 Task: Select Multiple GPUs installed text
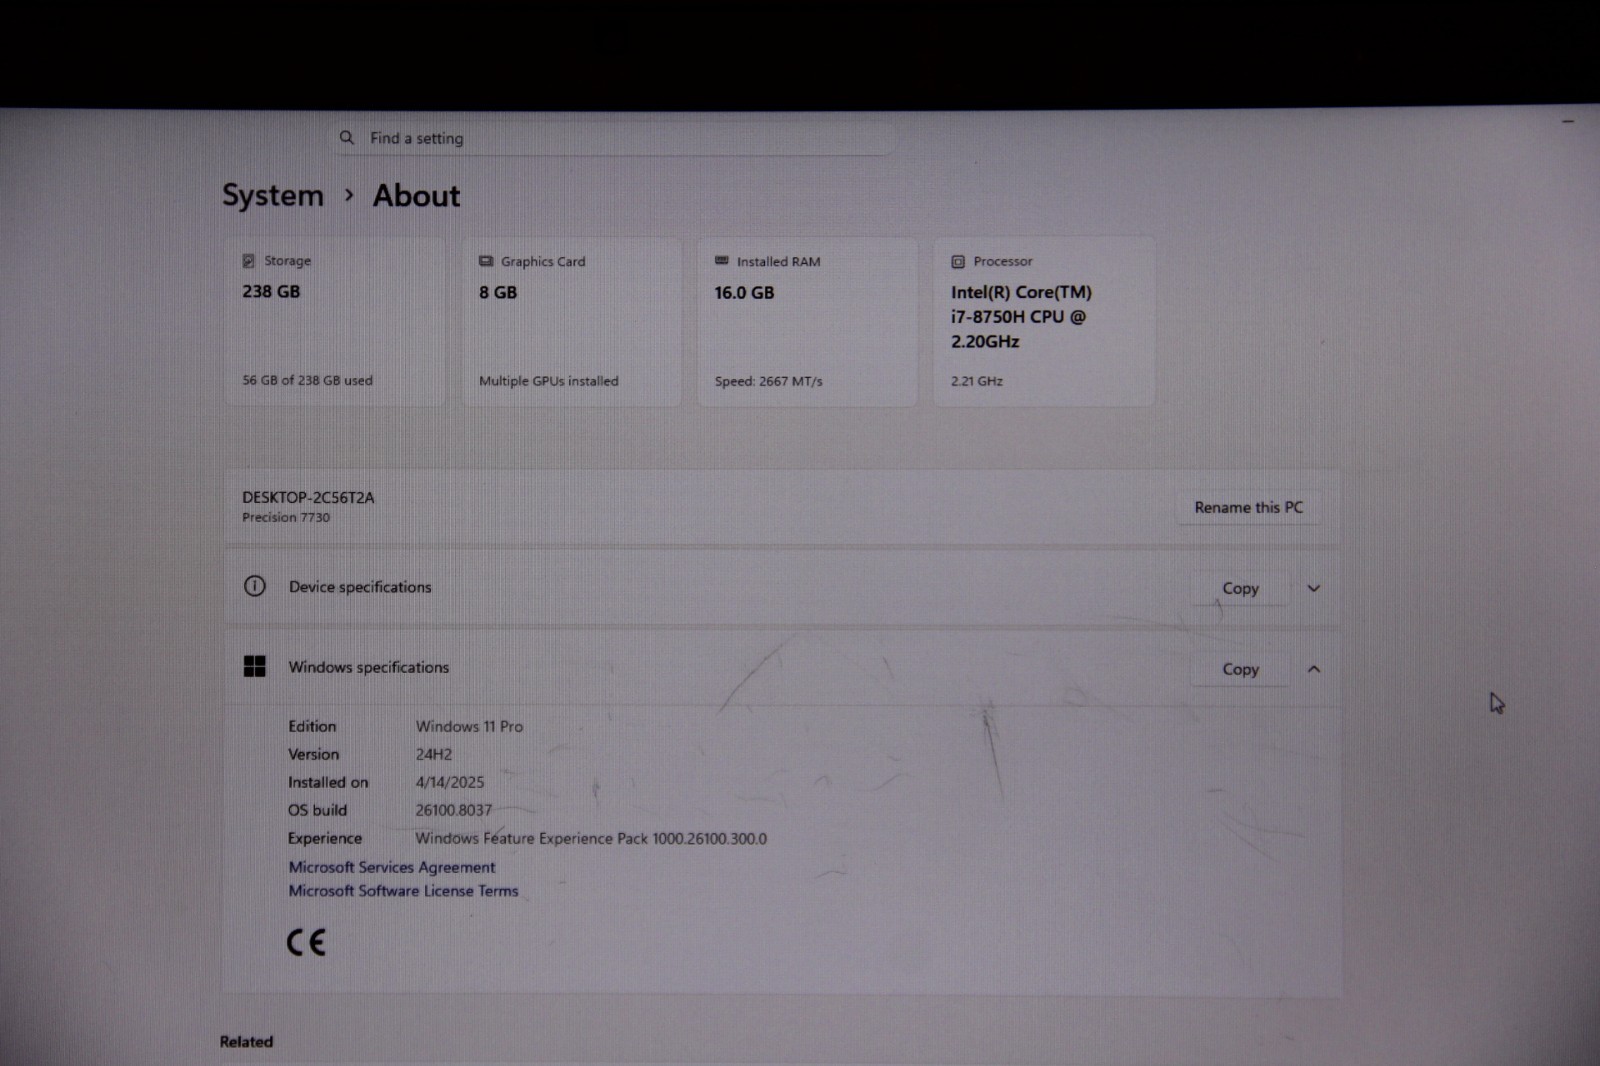tap(548, 381)
